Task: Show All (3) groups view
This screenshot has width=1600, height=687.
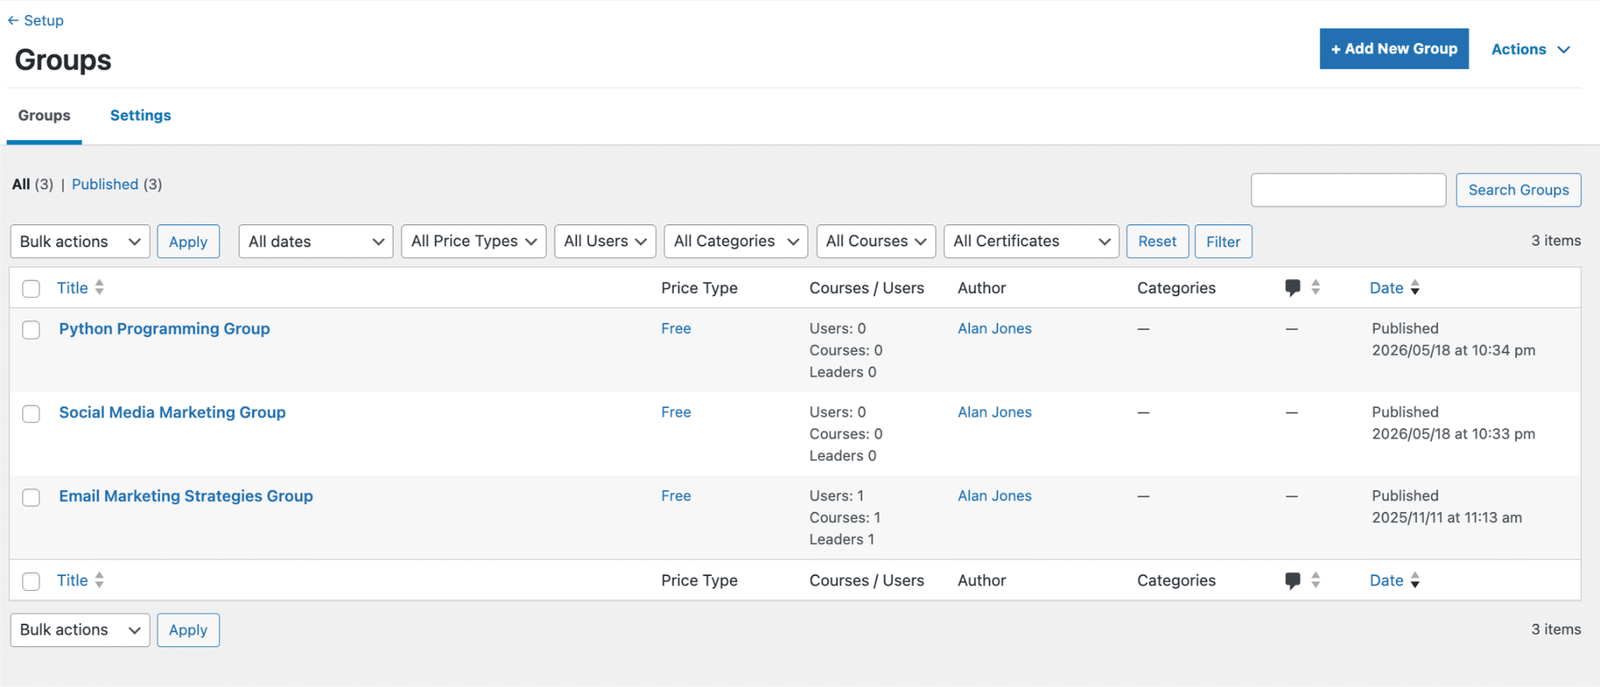Action: pyautogui.click(x=32, y=185)
